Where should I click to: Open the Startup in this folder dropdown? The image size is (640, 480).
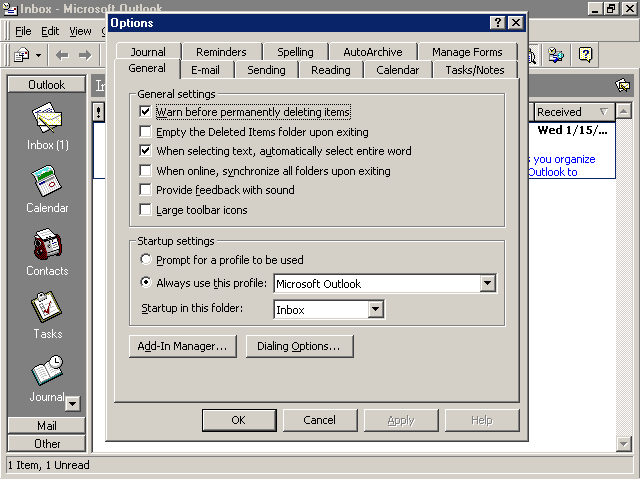(376, 309)
